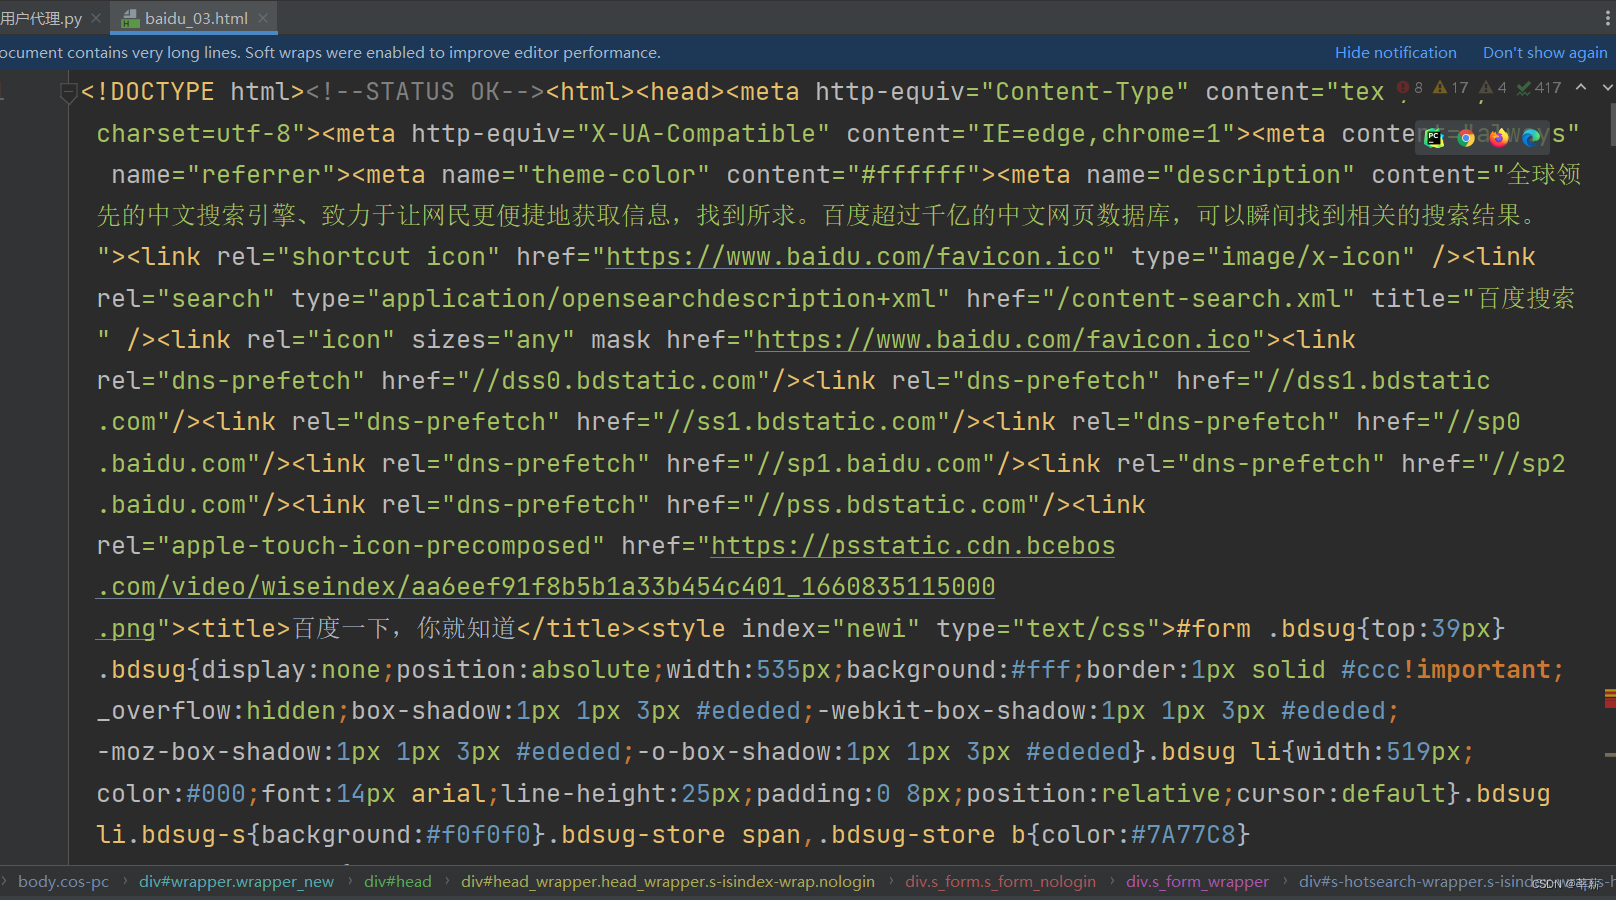Viewport: 1616px width, 900px height.
Task: Click the "image/x-icon" type value
Action: click(x=1311, y=257)
